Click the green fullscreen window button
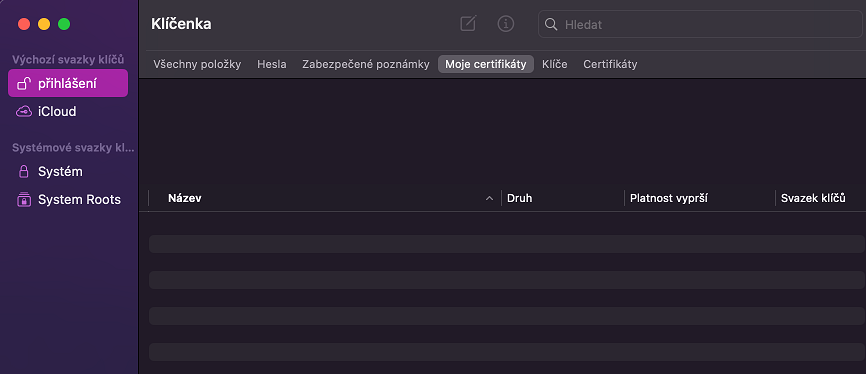Viewport: 866px width, 374px height. (x=64, y=24)
